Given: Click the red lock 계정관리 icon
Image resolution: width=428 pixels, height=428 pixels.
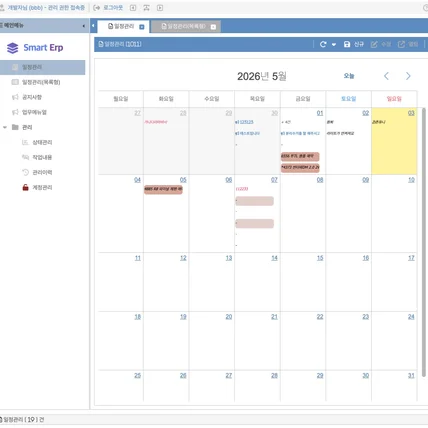Looking at the screenshot, I should point(25,187).
